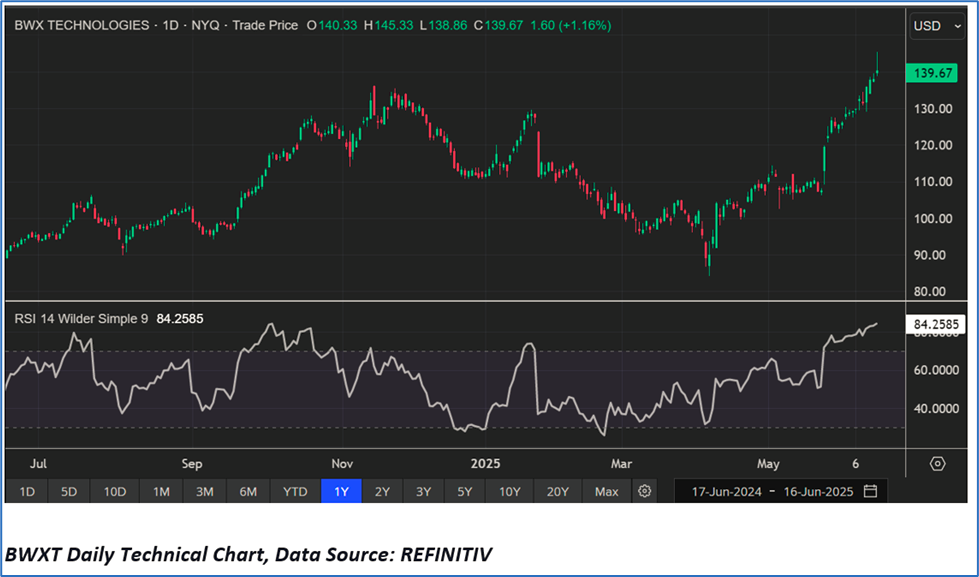Click the RSI 14 Wilder Simple indicator label
The width and height of the screenshot is (979, 577).
coord(82,319)
